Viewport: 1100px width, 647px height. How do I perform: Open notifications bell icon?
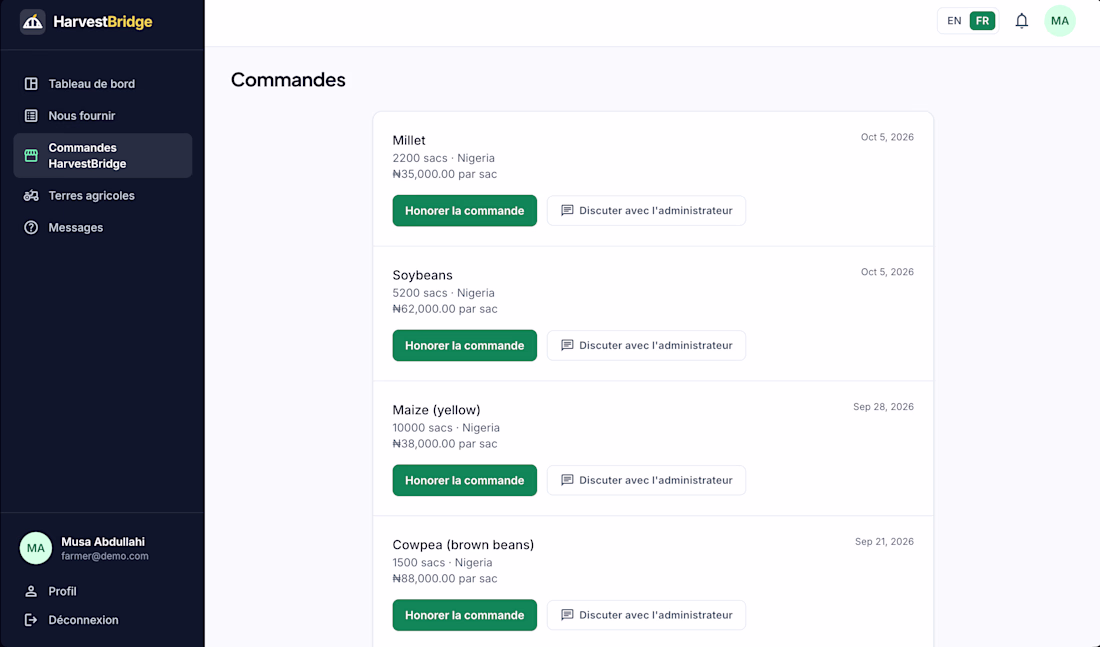(1021, 21)
